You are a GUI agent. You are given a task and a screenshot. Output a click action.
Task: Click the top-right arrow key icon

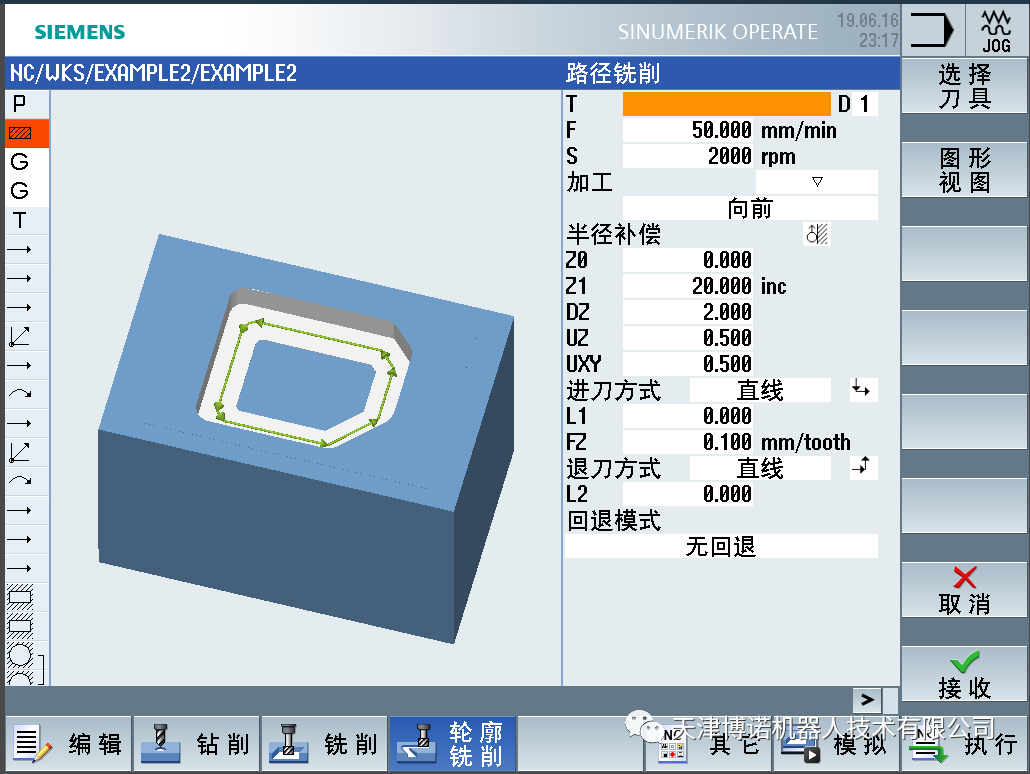coord(931,28)
